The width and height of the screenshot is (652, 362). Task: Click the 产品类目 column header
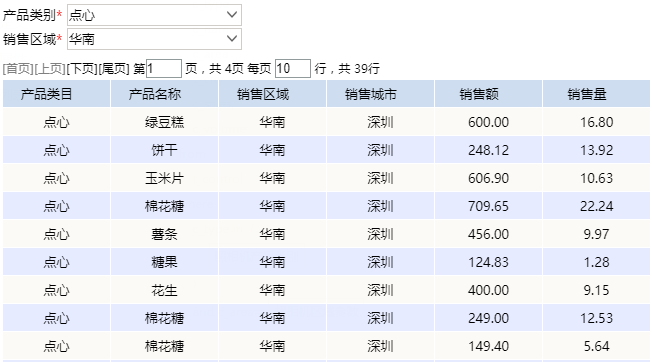[x=57, y=94]
